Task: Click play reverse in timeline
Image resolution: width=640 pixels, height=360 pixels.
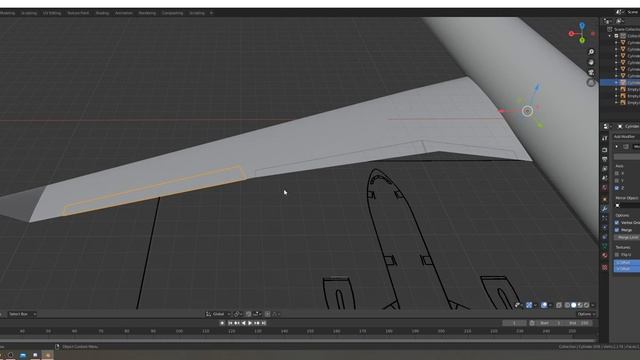Action: 243,323
